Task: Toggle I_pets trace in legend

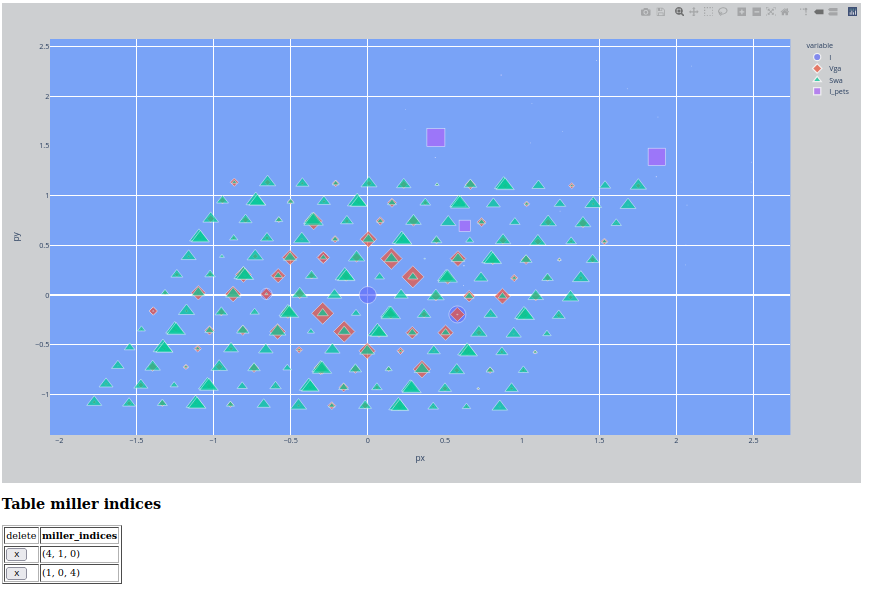Action: [x=831, y=91]
